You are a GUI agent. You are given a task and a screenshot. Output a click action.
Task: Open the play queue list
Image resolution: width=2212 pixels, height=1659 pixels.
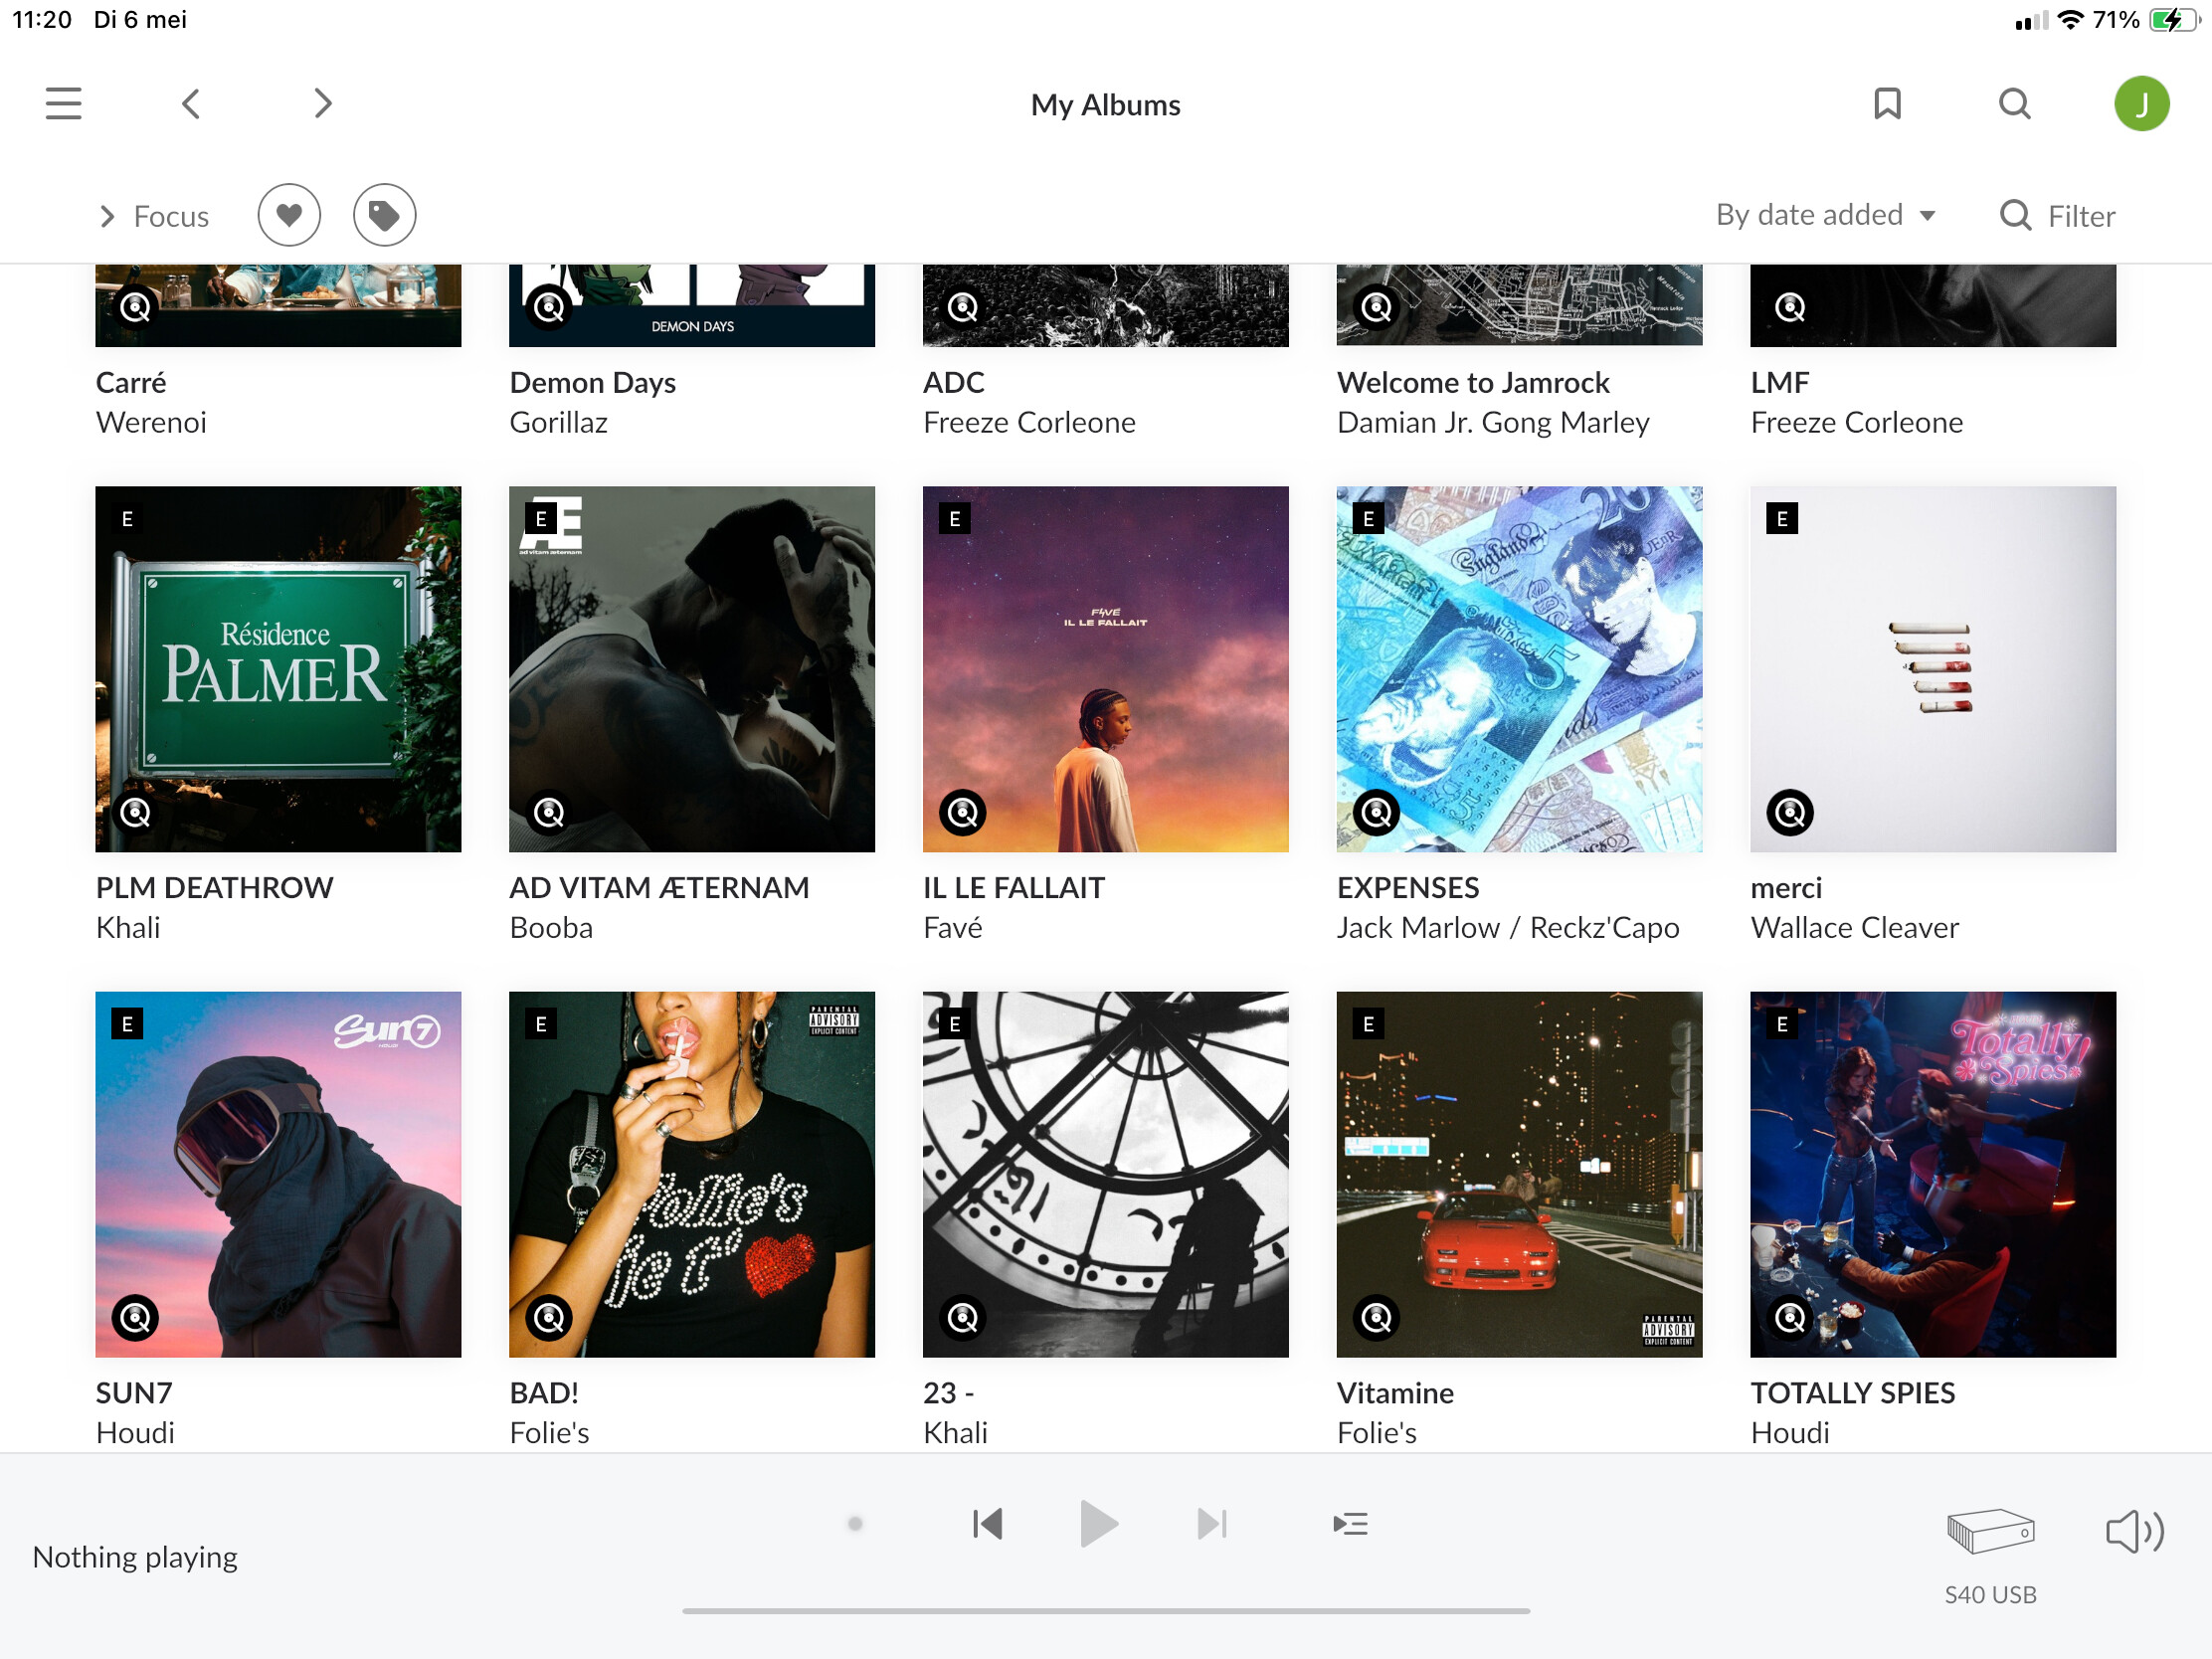tap(1350, 1524)
